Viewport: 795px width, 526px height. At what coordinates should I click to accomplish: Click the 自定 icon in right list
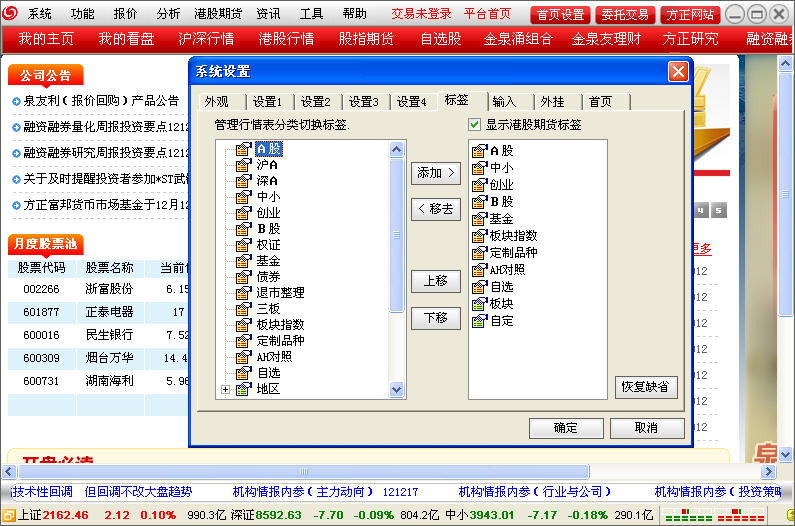point(478,321)
